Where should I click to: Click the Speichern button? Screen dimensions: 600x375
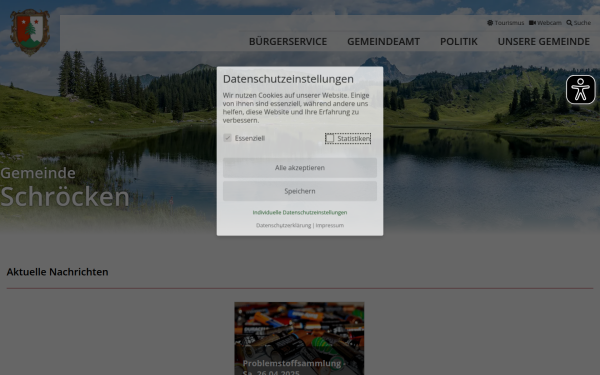pos(300,191)
